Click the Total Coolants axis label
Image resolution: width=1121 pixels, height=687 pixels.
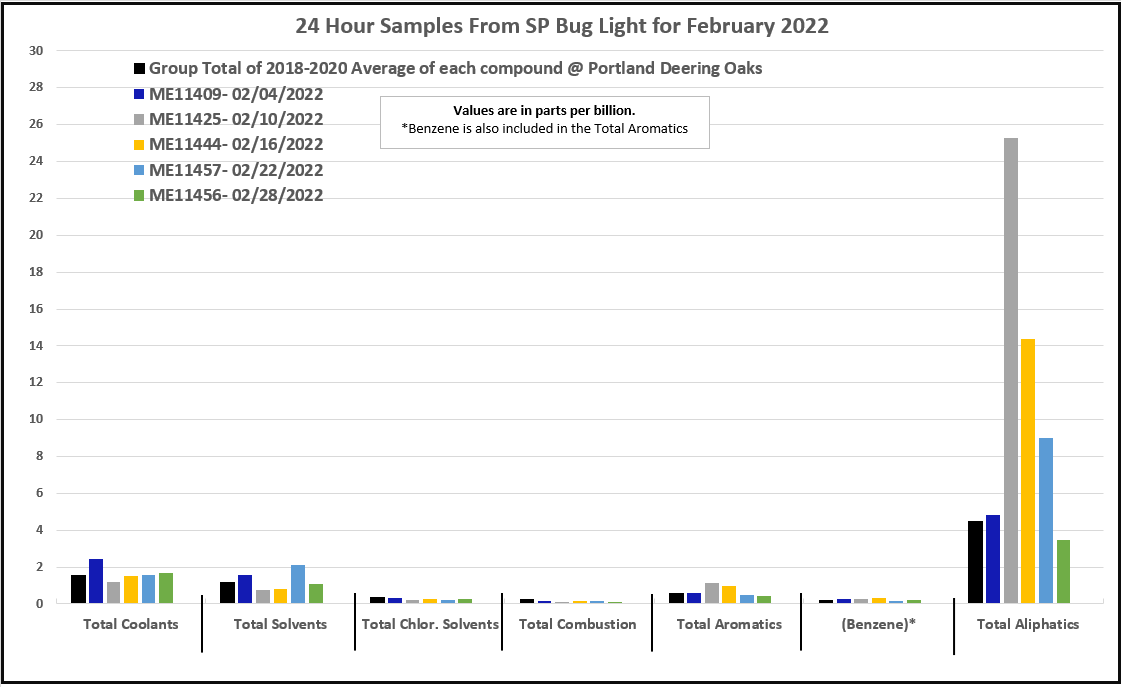click(x=130, y=624)
